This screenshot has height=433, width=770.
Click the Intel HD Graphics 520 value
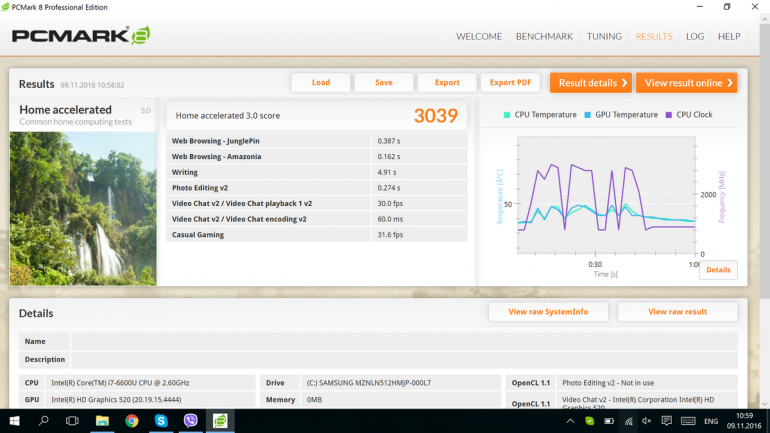click(x=116, y=400)
